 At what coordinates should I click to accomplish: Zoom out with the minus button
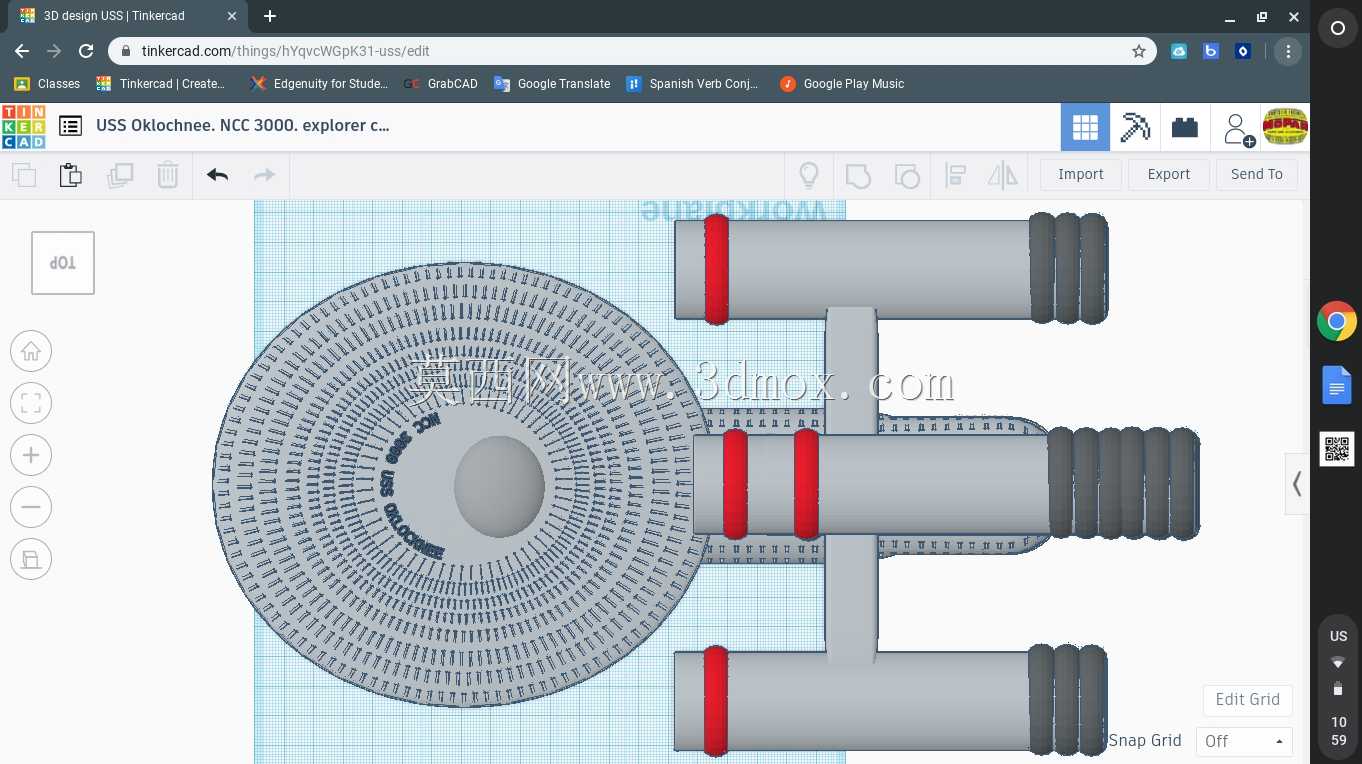point(31,507)
